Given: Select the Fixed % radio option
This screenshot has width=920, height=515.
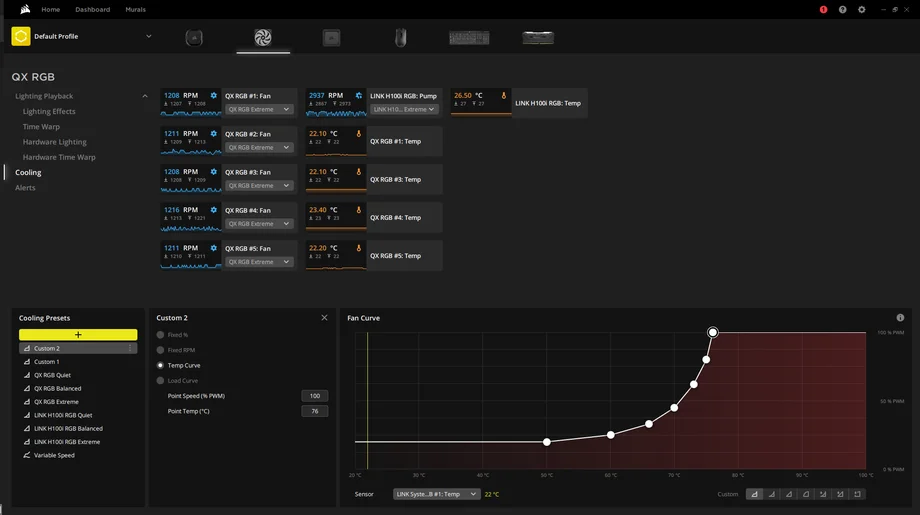Looking at the screenshot, I should pyautogui.click(x=160, y=335).
